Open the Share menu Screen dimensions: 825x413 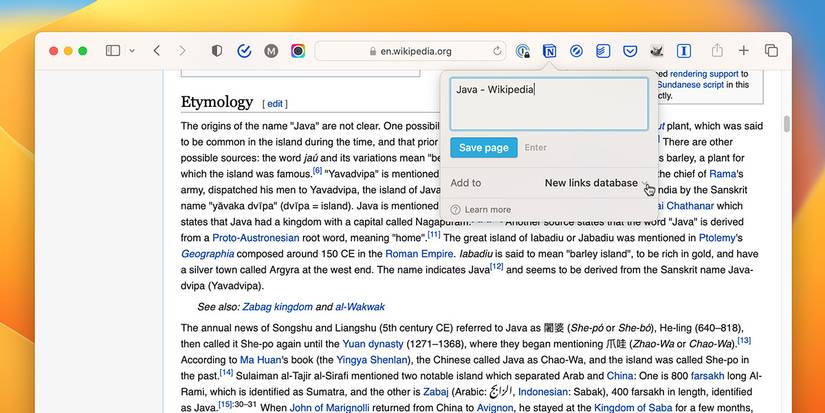717,51
